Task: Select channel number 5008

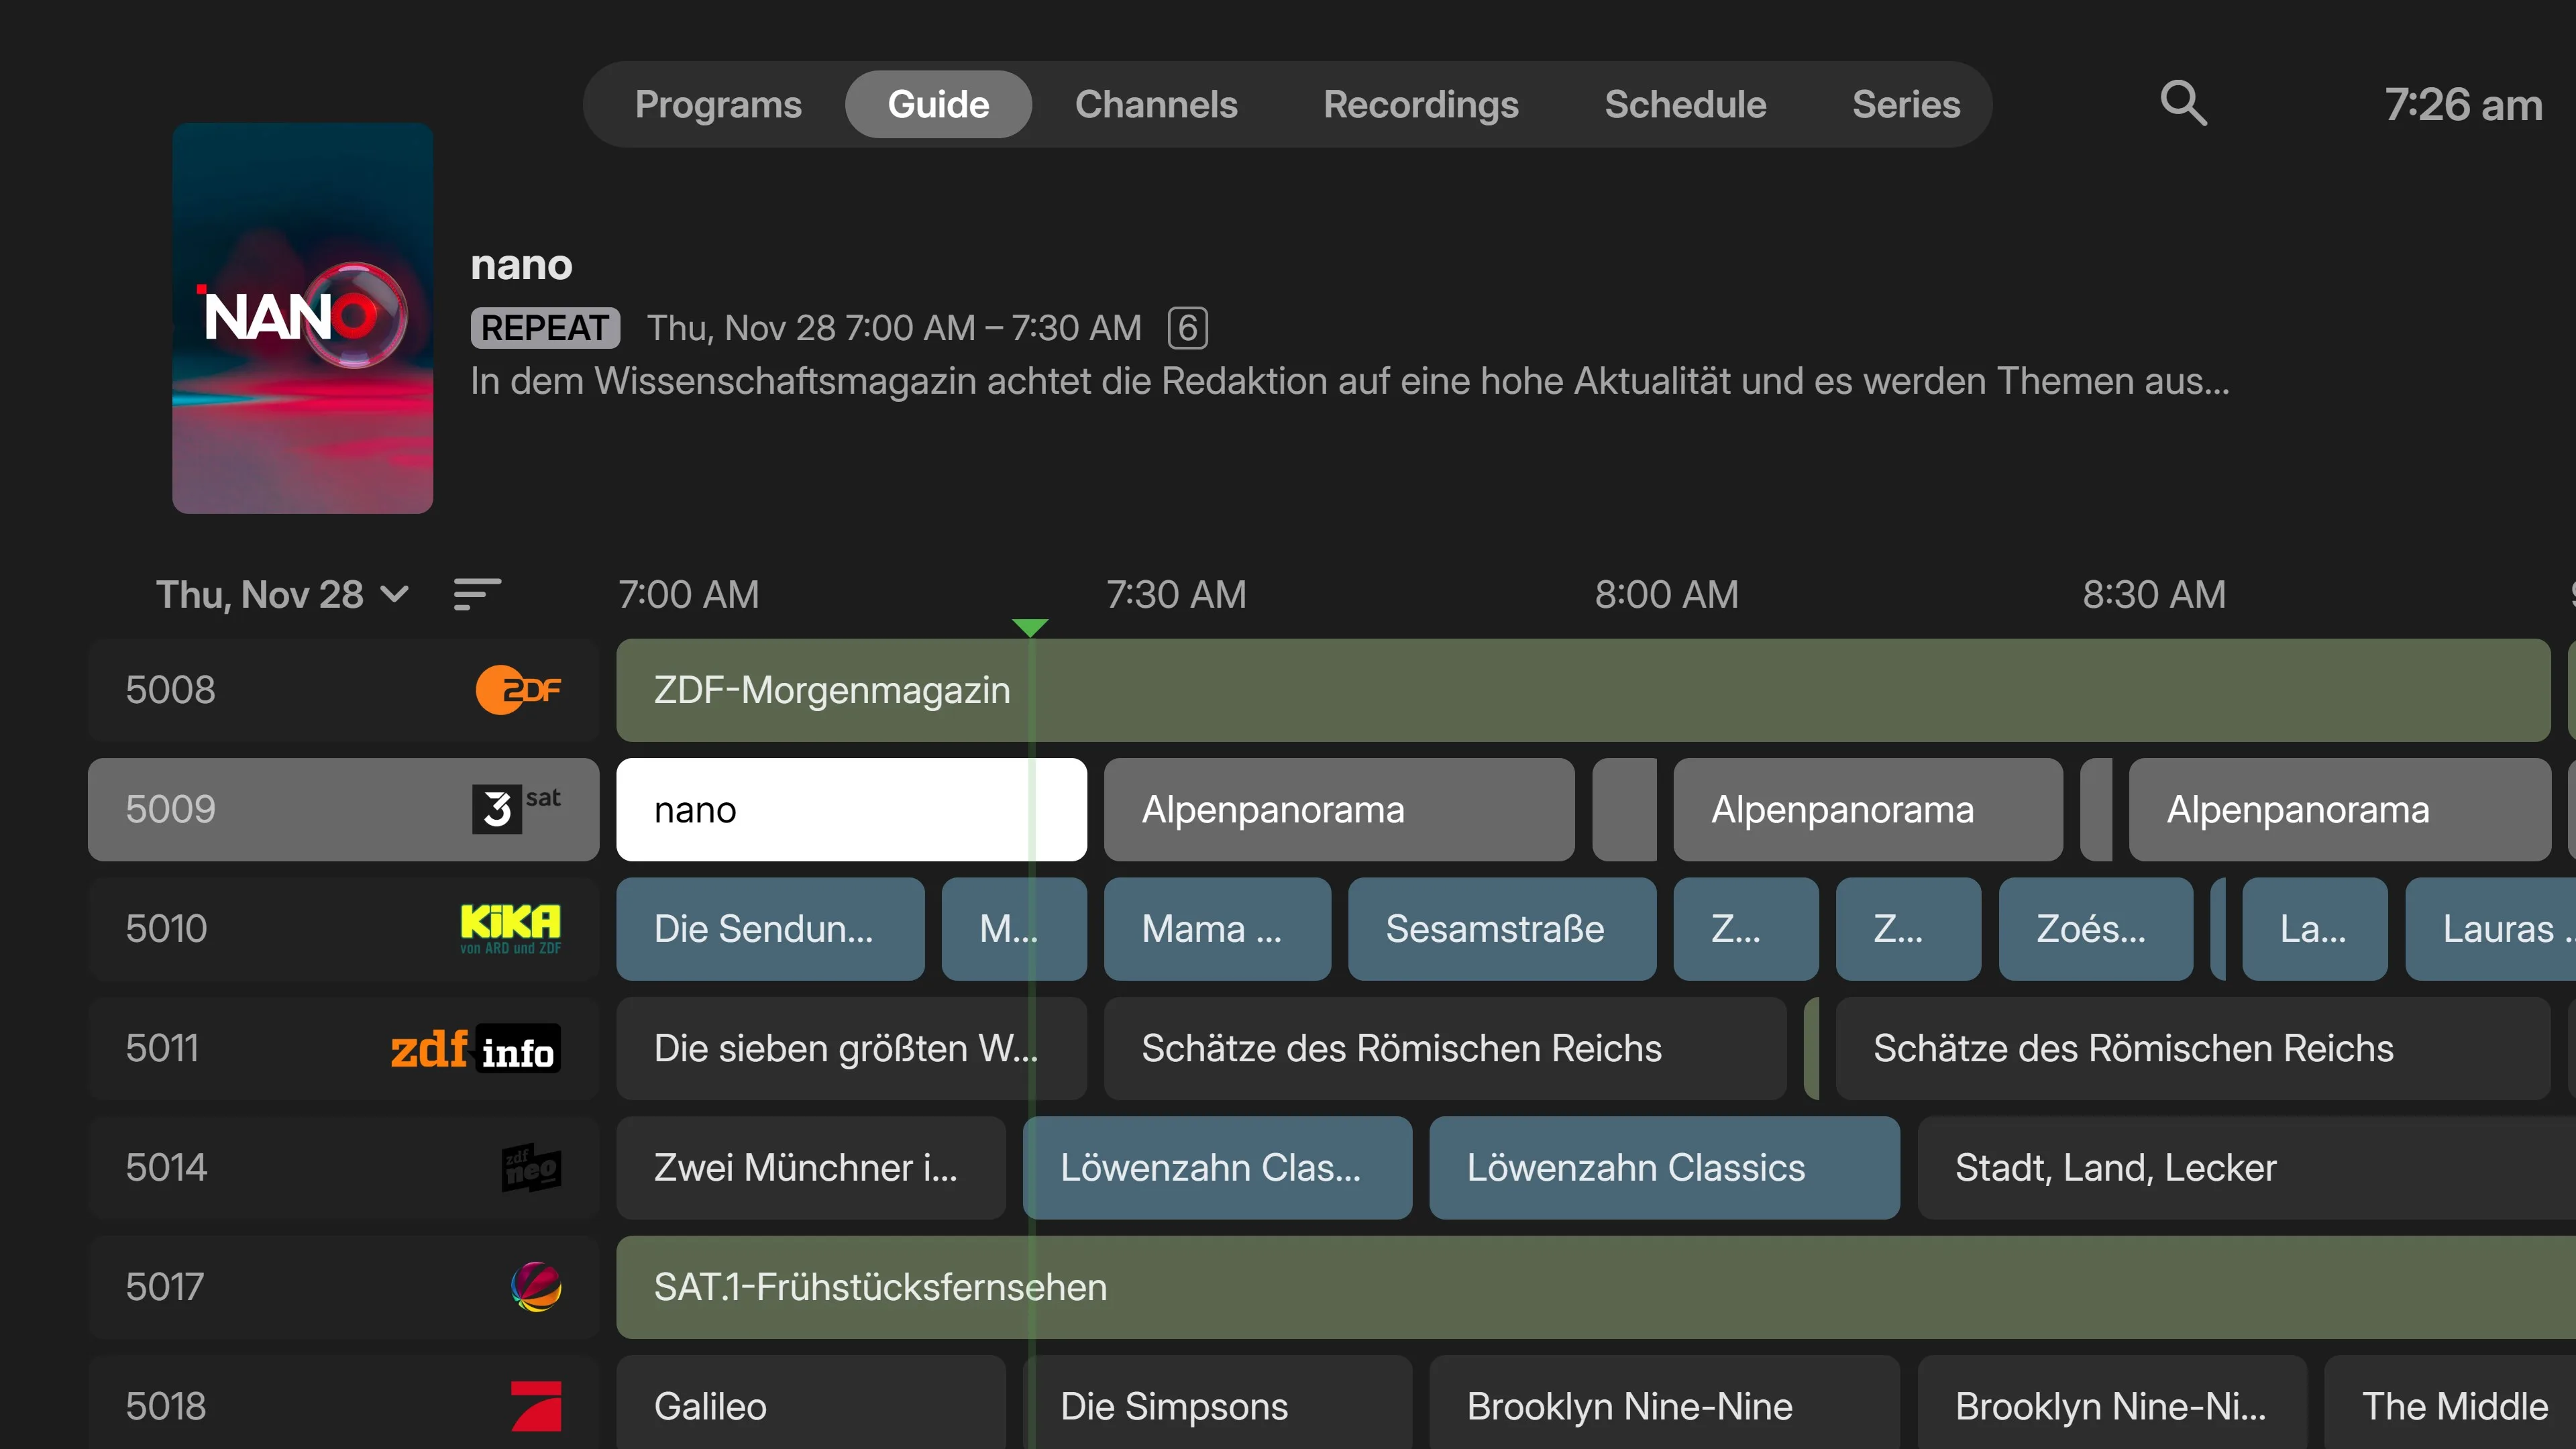Action: click(170, 690)
